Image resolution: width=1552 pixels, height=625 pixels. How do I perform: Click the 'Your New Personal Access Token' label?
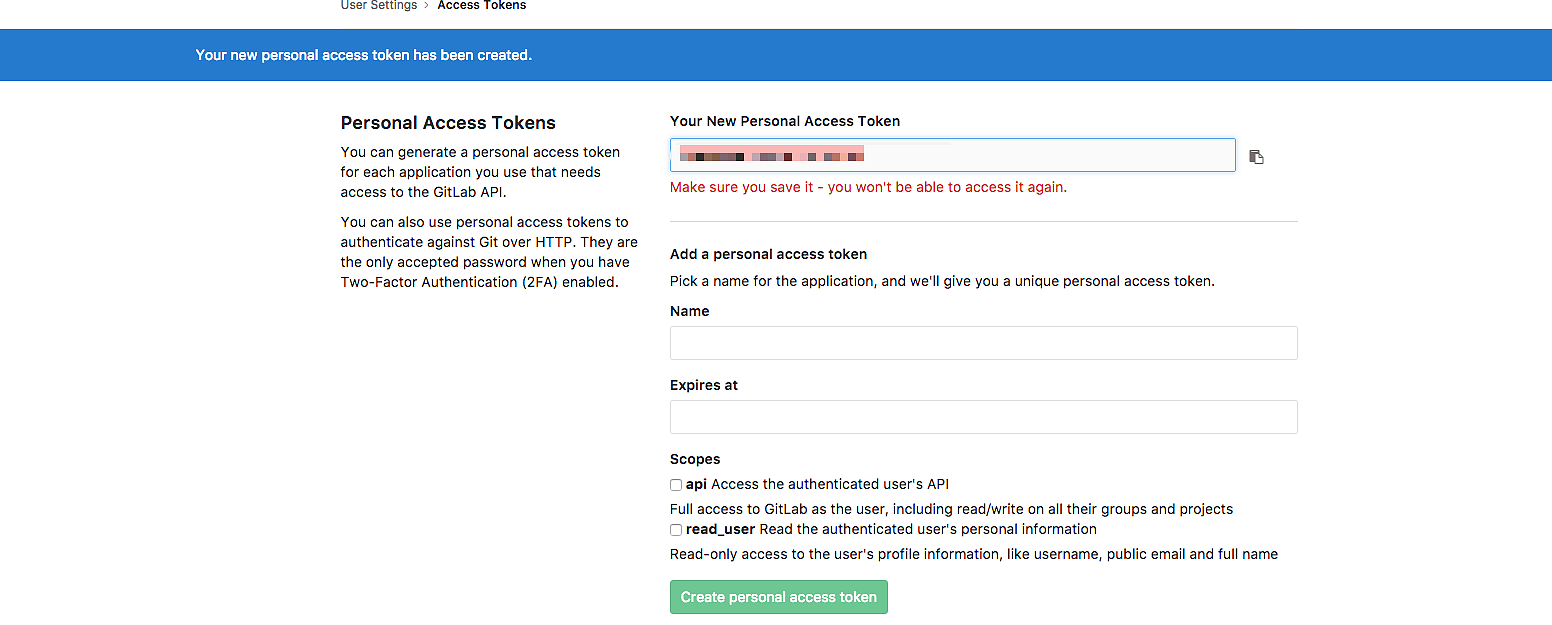[x=784, y=121]
